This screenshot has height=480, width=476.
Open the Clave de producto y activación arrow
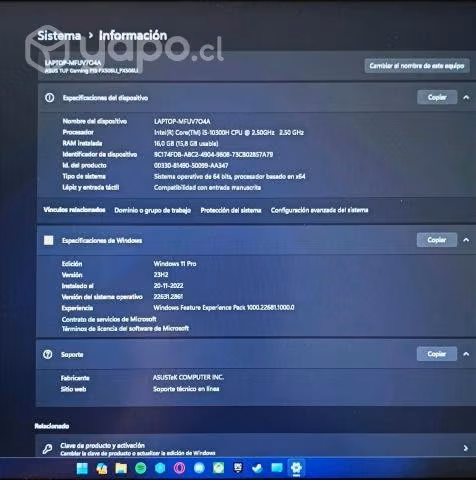pos(466,448)
